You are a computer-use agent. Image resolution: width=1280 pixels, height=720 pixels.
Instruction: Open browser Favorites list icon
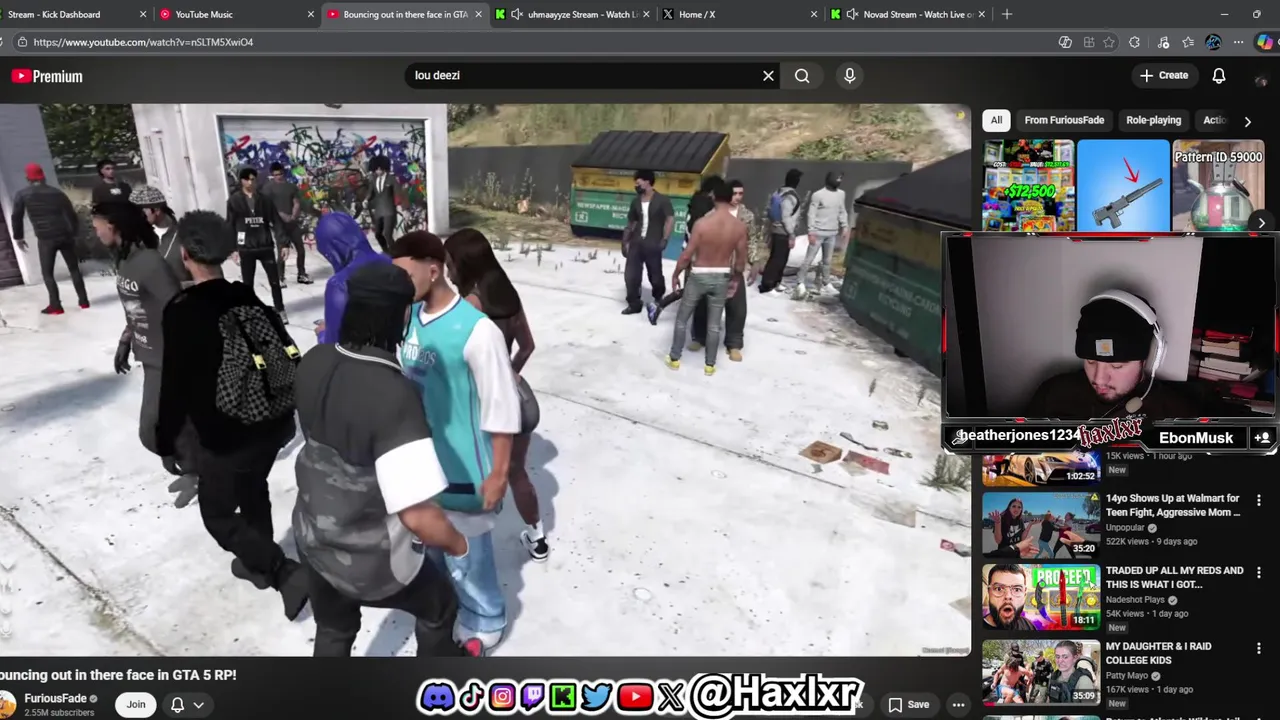(1188, 42)
